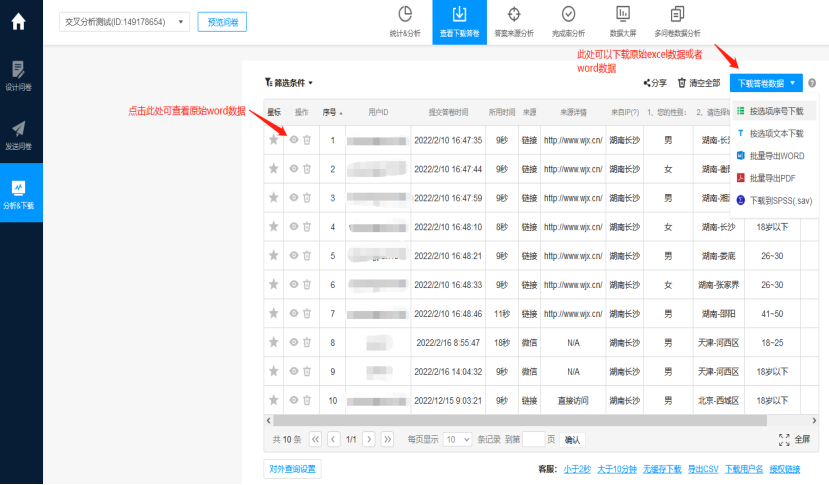This screenshot has width=829, height=485.
Task: View row 10 response via eye icon
Action: [293, 400]
